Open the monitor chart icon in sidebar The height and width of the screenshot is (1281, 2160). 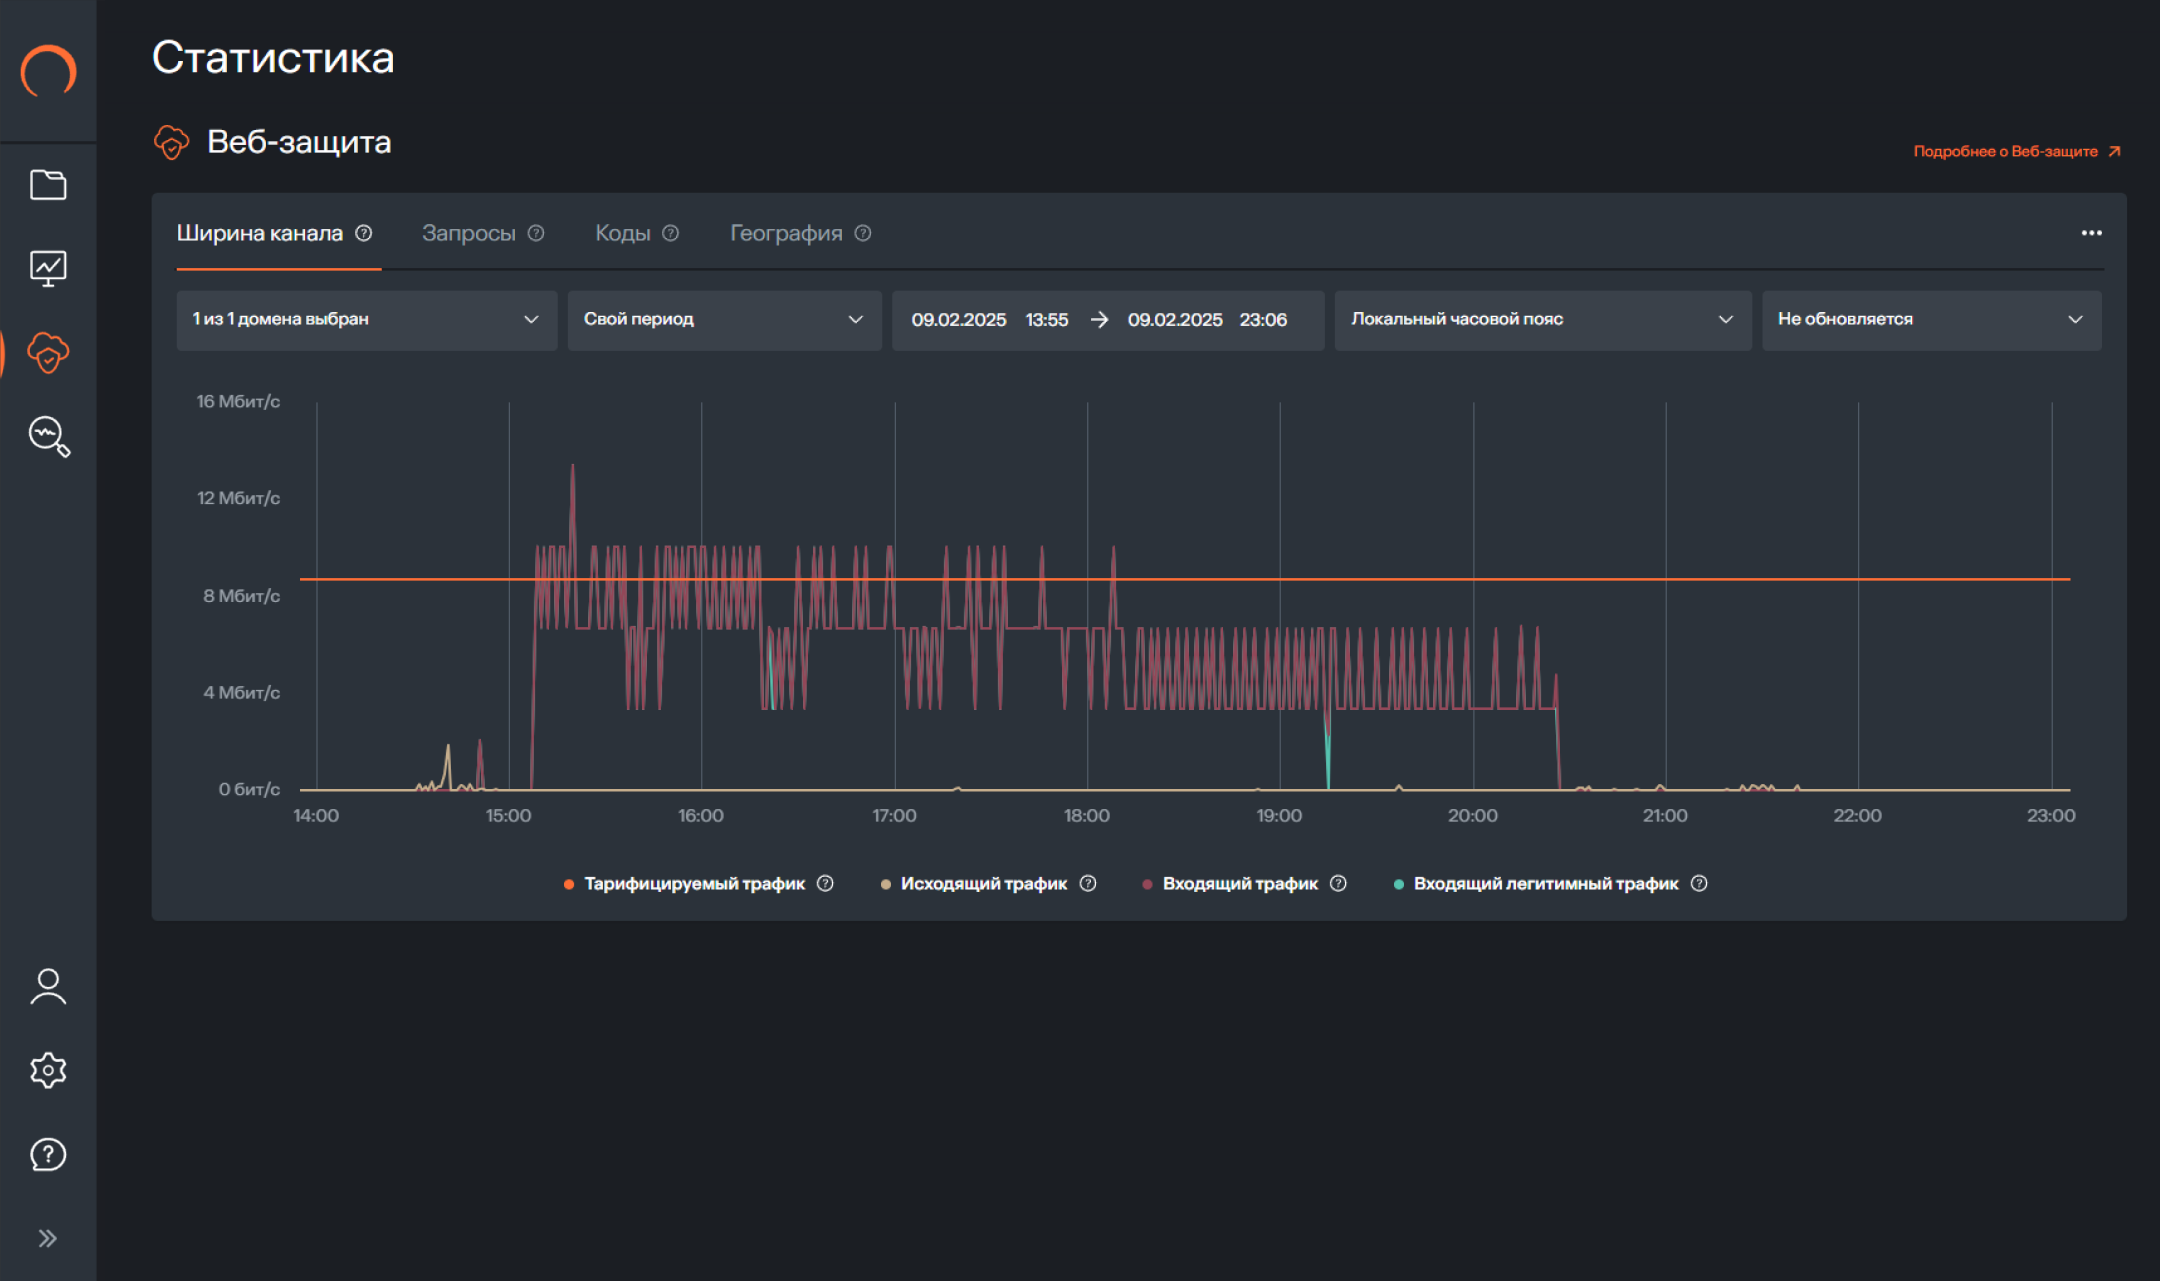(48, 268)
